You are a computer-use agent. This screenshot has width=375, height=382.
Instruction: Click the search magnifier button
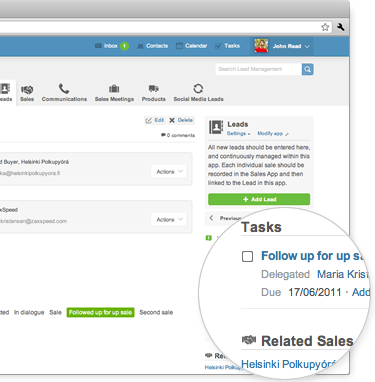[x=307, y=69]
